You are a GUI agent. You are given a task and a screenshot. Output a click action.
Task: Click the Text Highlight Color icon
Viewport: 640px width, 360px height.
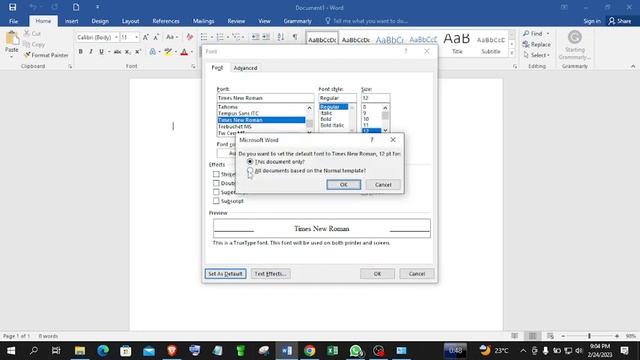click(x=168, y=52)
